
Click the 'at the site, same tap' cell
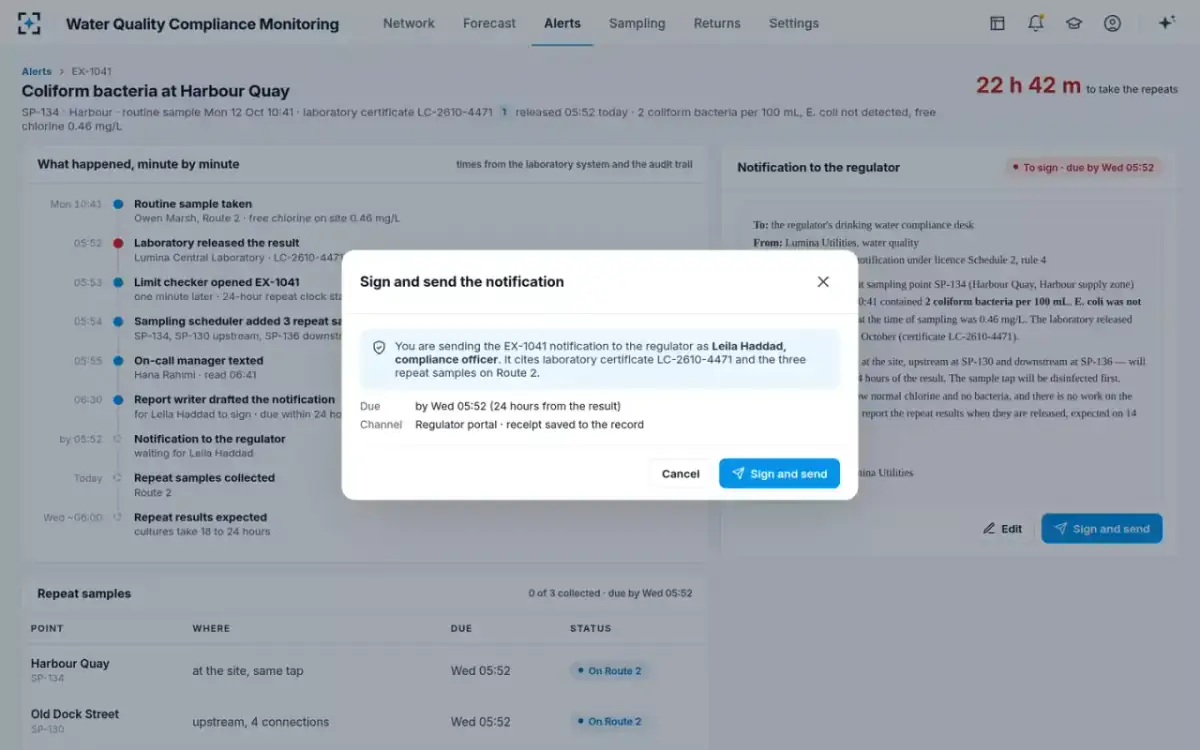[247, 671]
